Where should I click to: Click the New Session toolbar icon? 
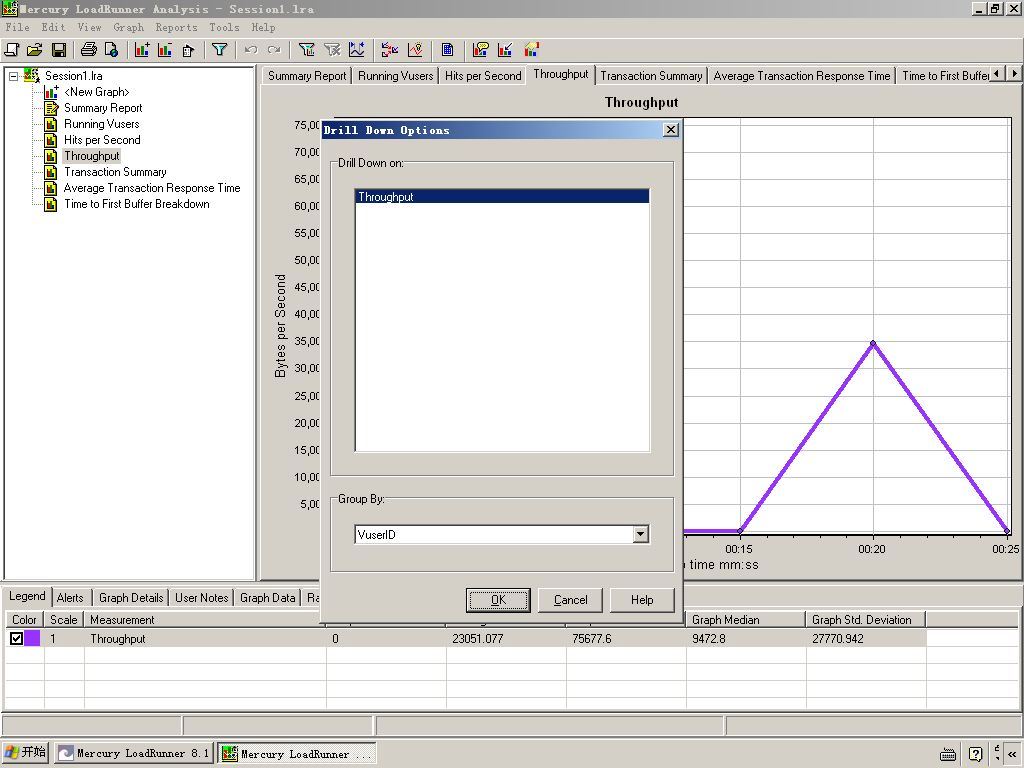[12, 50]
